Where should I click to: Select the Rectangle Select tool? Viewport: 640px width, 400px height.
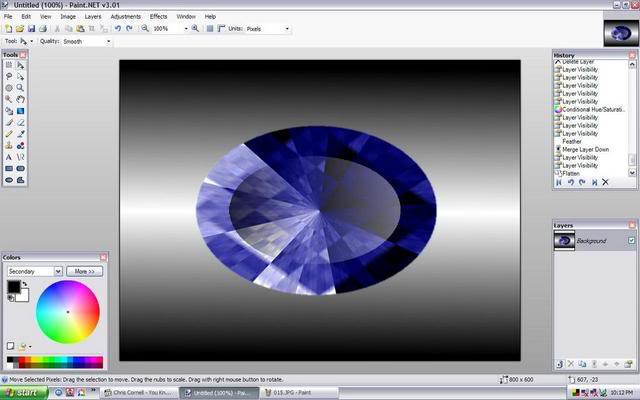pos(9,65)
